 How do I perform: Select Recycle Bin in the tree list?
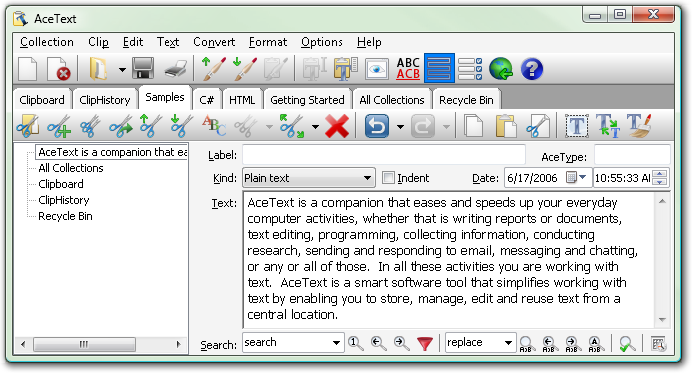click(x=65, y=216)
